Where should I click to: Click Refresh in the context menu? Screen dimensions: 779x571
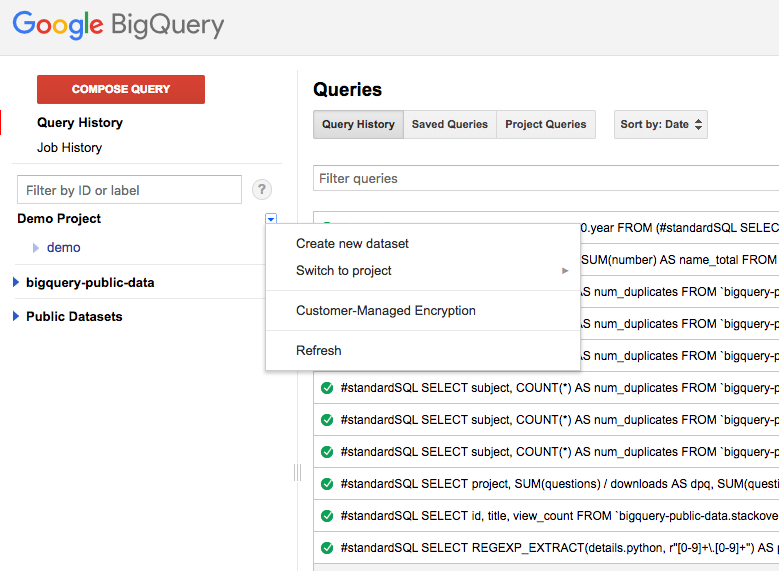(318, 351)
